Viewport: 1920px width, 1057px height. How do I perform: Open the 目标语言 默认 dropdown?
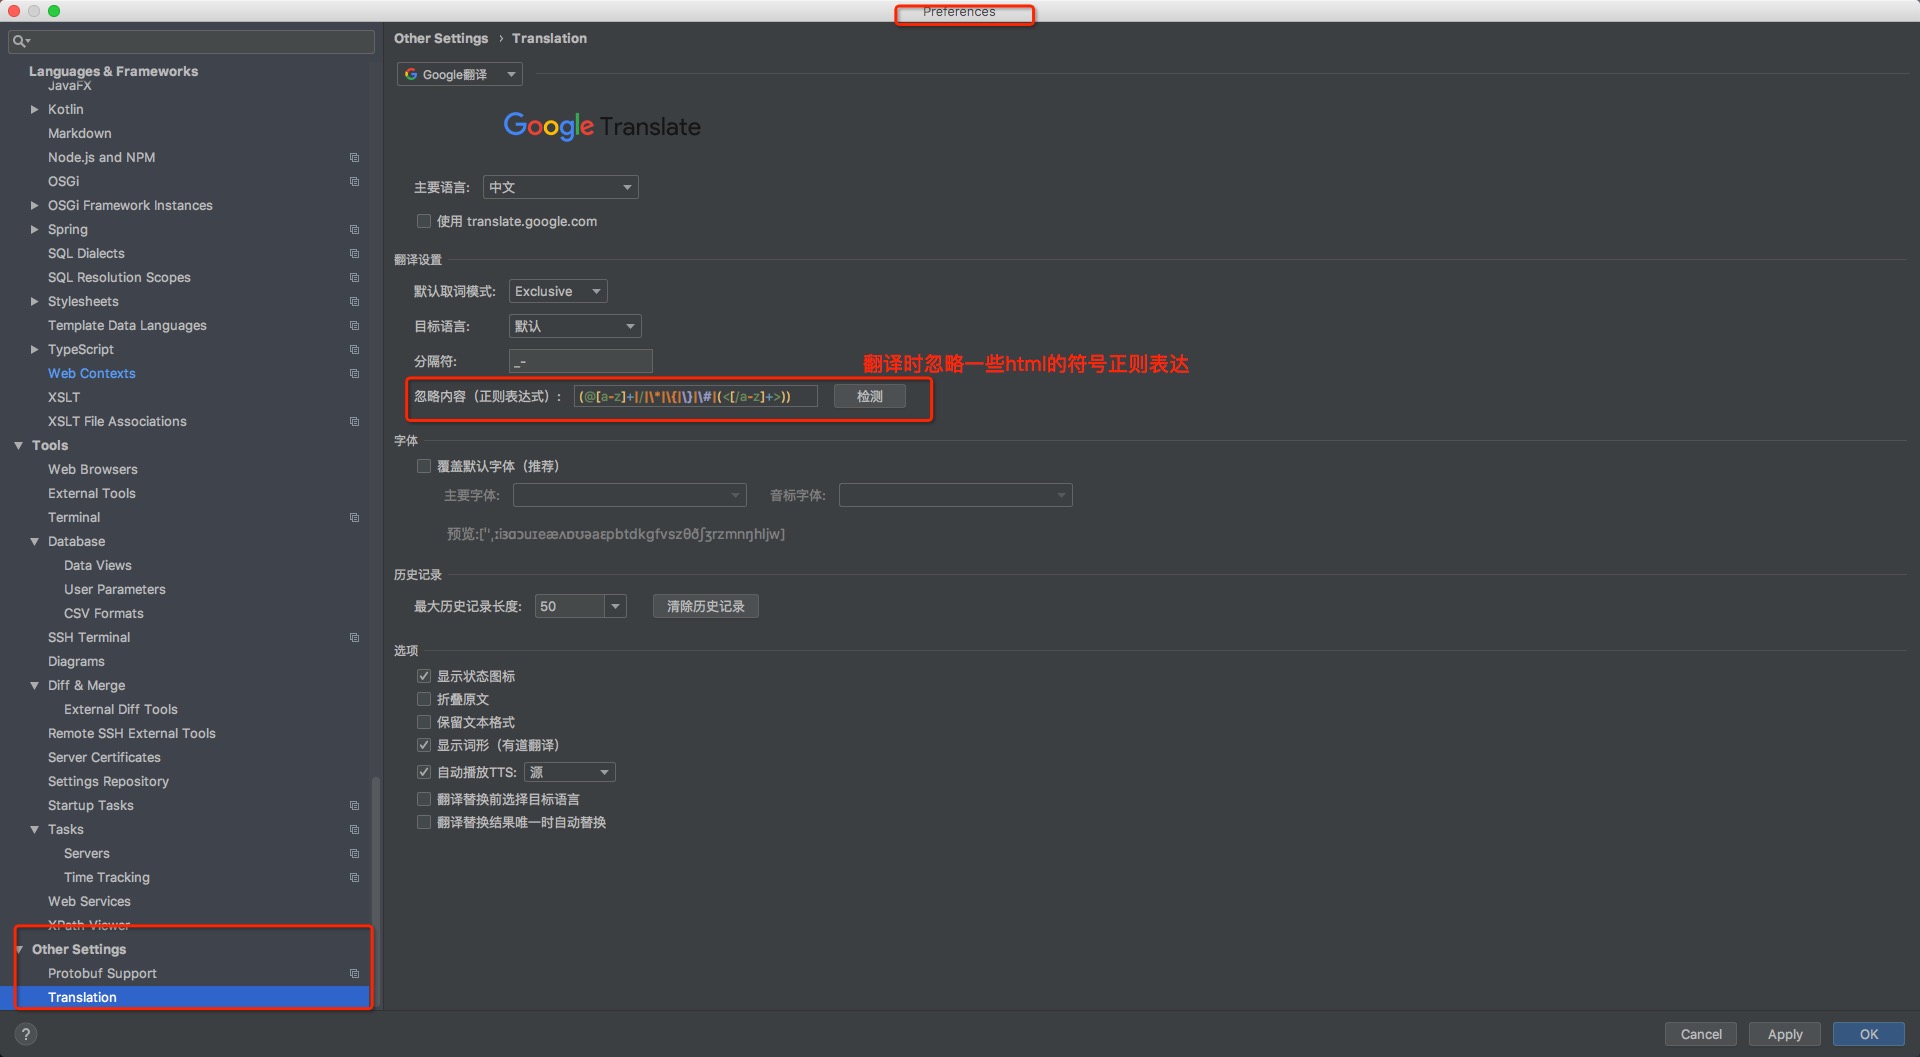tap(575, 326)
